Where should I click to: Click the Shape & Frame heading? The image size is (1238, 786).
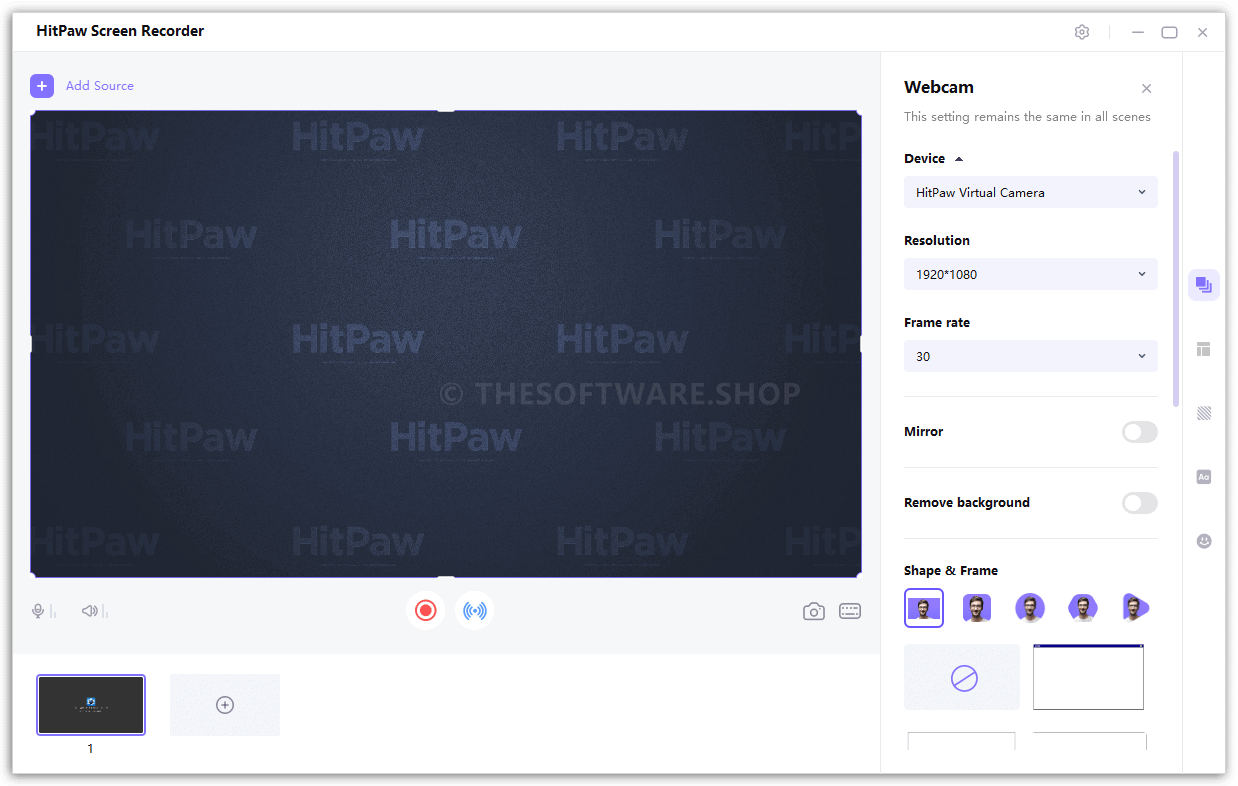point(951,571)
